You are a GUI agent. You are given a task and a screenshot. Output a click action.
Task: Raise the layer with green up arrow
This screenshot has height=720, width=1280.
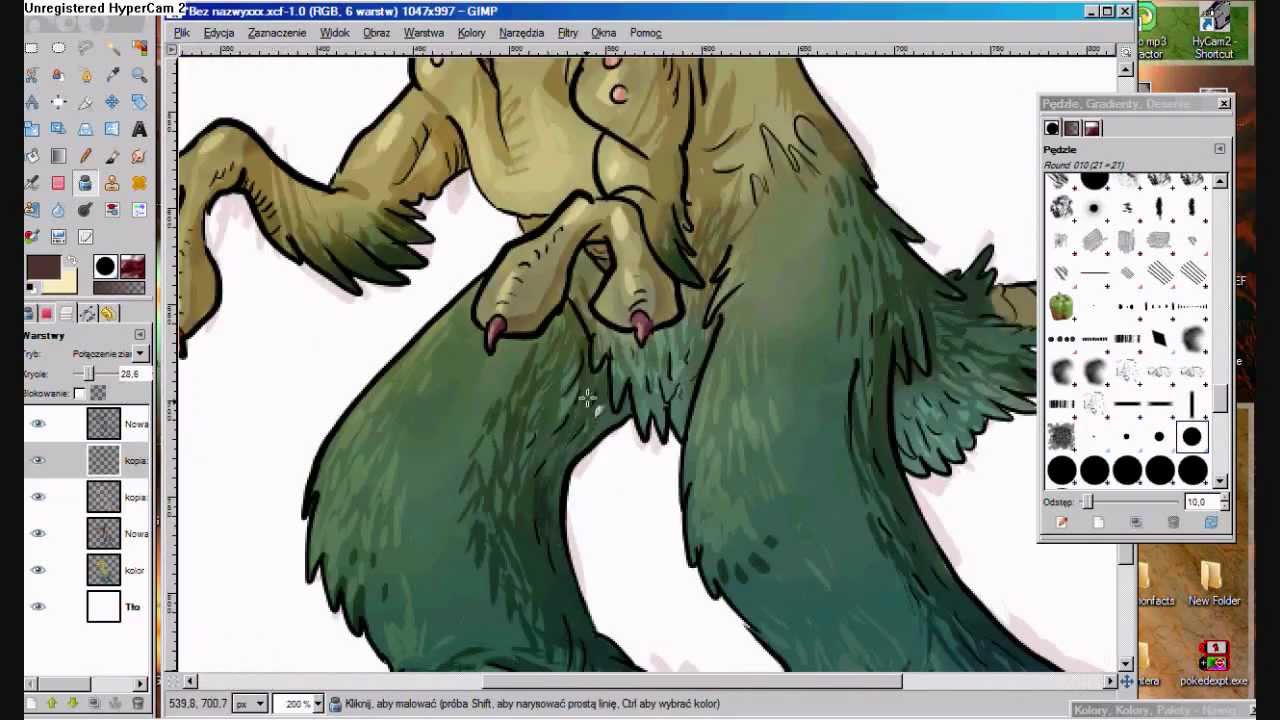pyautogui.click(x=52, y=703)
